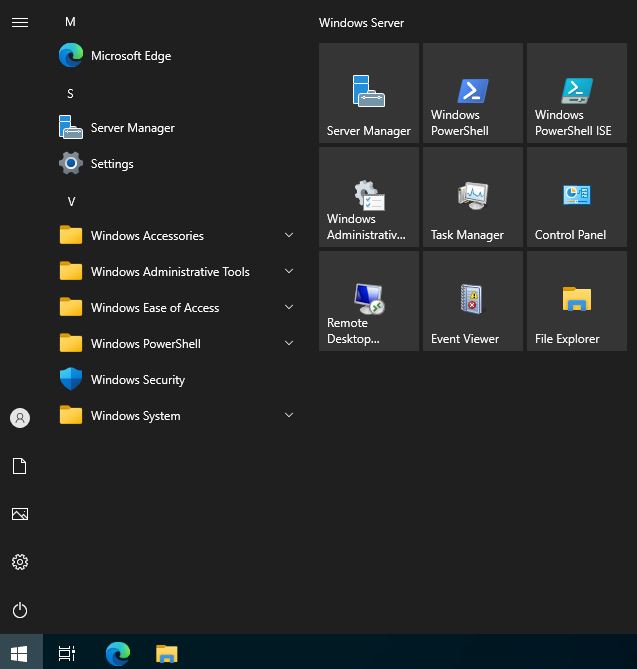Open the File Explorer tile
This screenshot has height=669, width=637.
577,301
